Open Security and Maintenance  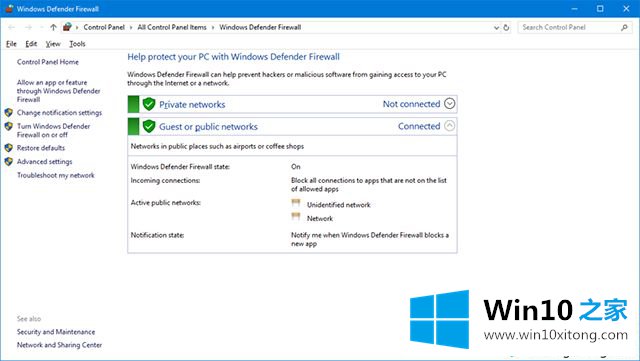point(56,332)
